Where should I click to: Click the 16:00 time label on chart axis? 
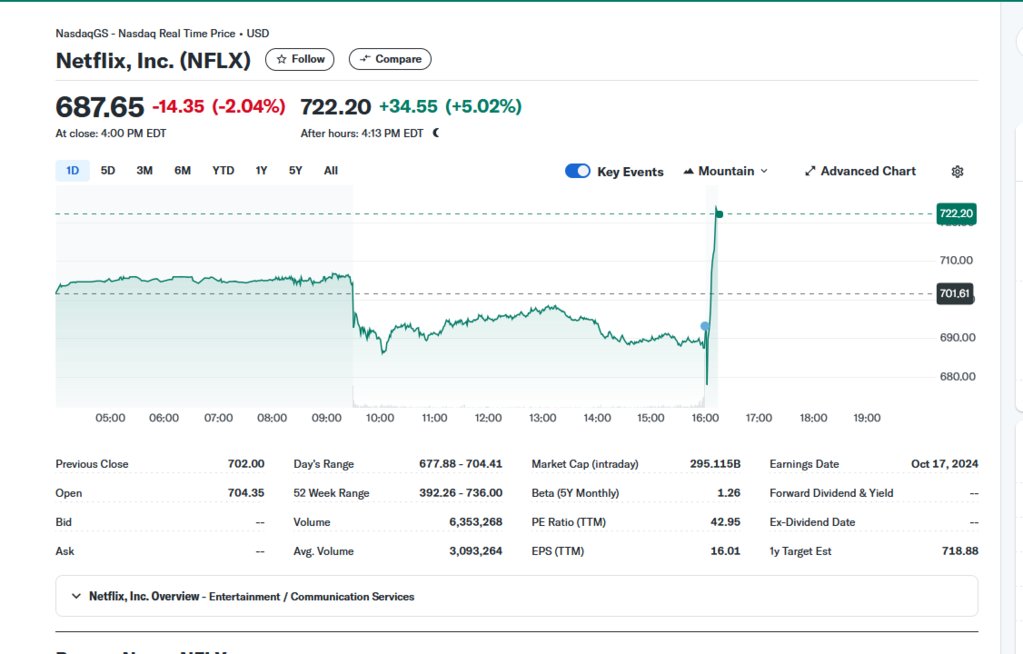click(x=705, y=418)
